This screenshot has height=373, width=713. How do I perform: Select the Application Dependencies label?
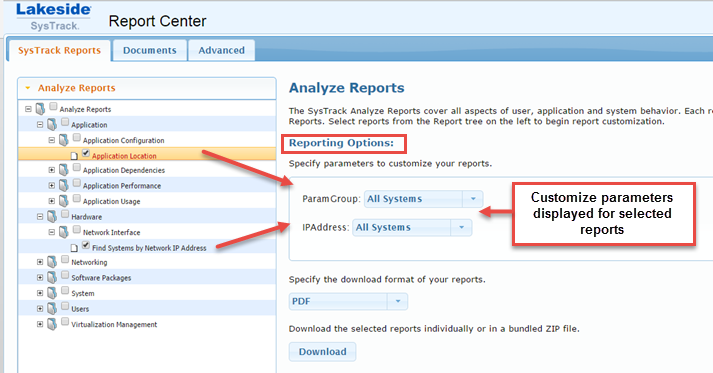(124, 170)
